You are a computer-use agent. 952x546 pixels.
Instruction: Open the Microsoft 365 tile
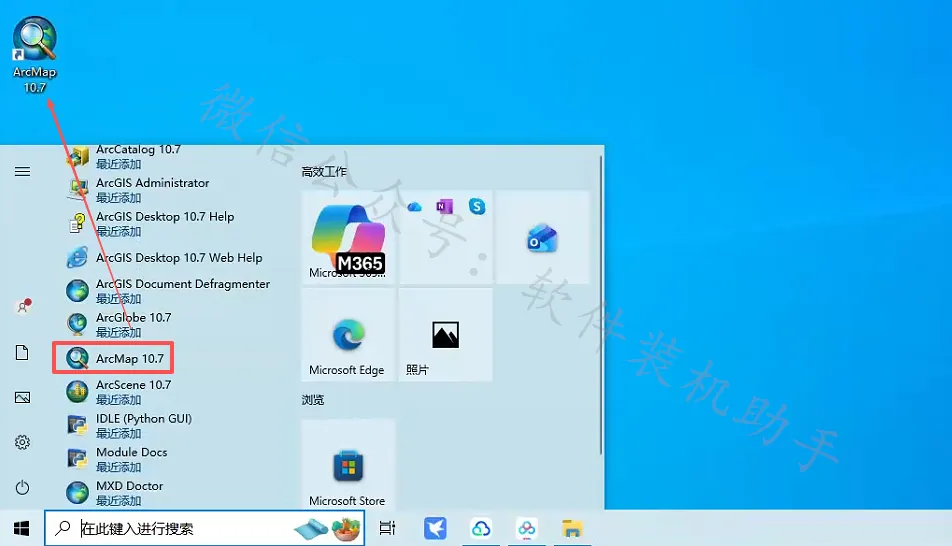(x=348, y=237)
